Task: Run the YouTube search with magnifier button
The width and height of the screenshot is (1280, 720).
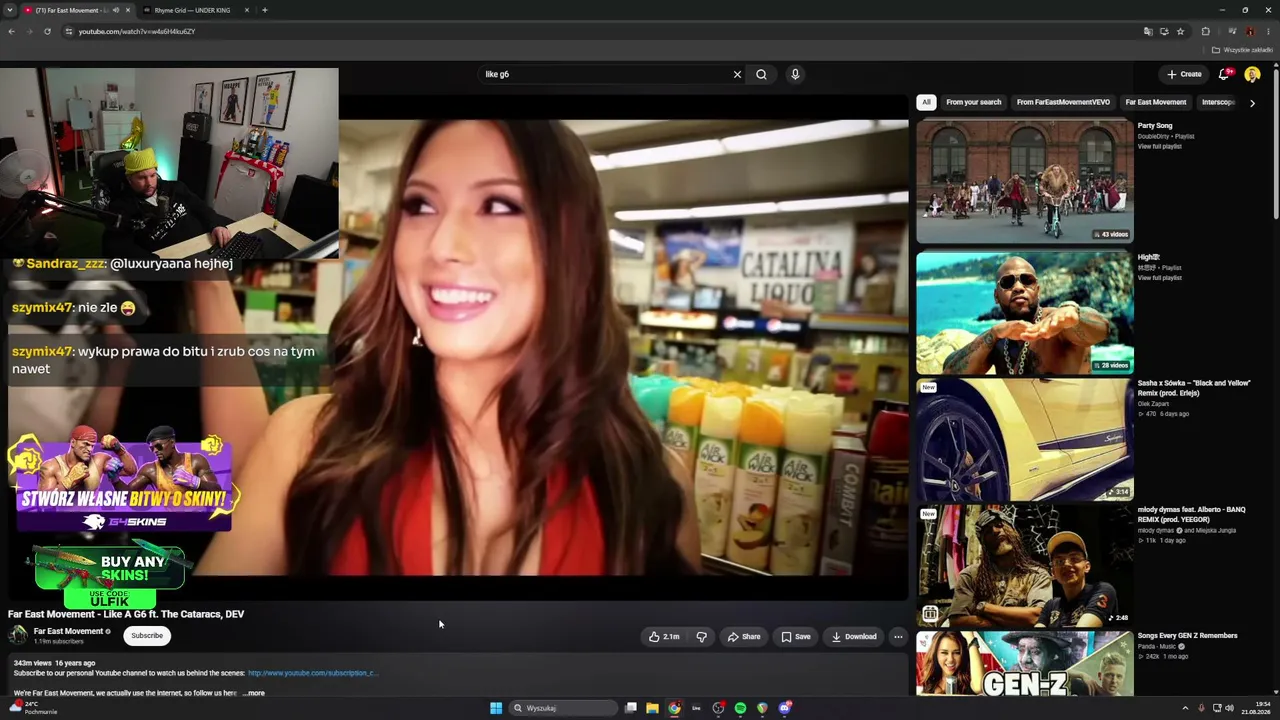Action: [761, 74]
